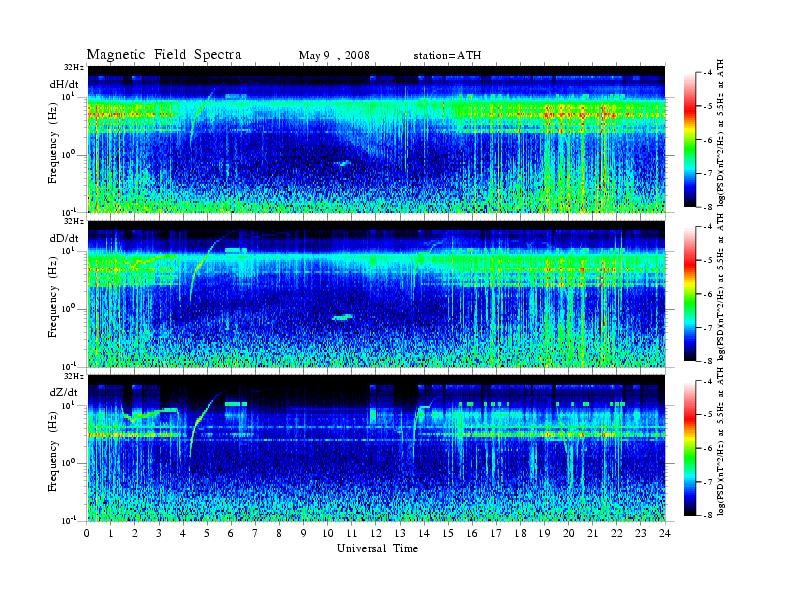This screenshot has width=792, height=612.
Task: Click the "32Hz" tick above dH/dt panel
Action: point(74,67)
